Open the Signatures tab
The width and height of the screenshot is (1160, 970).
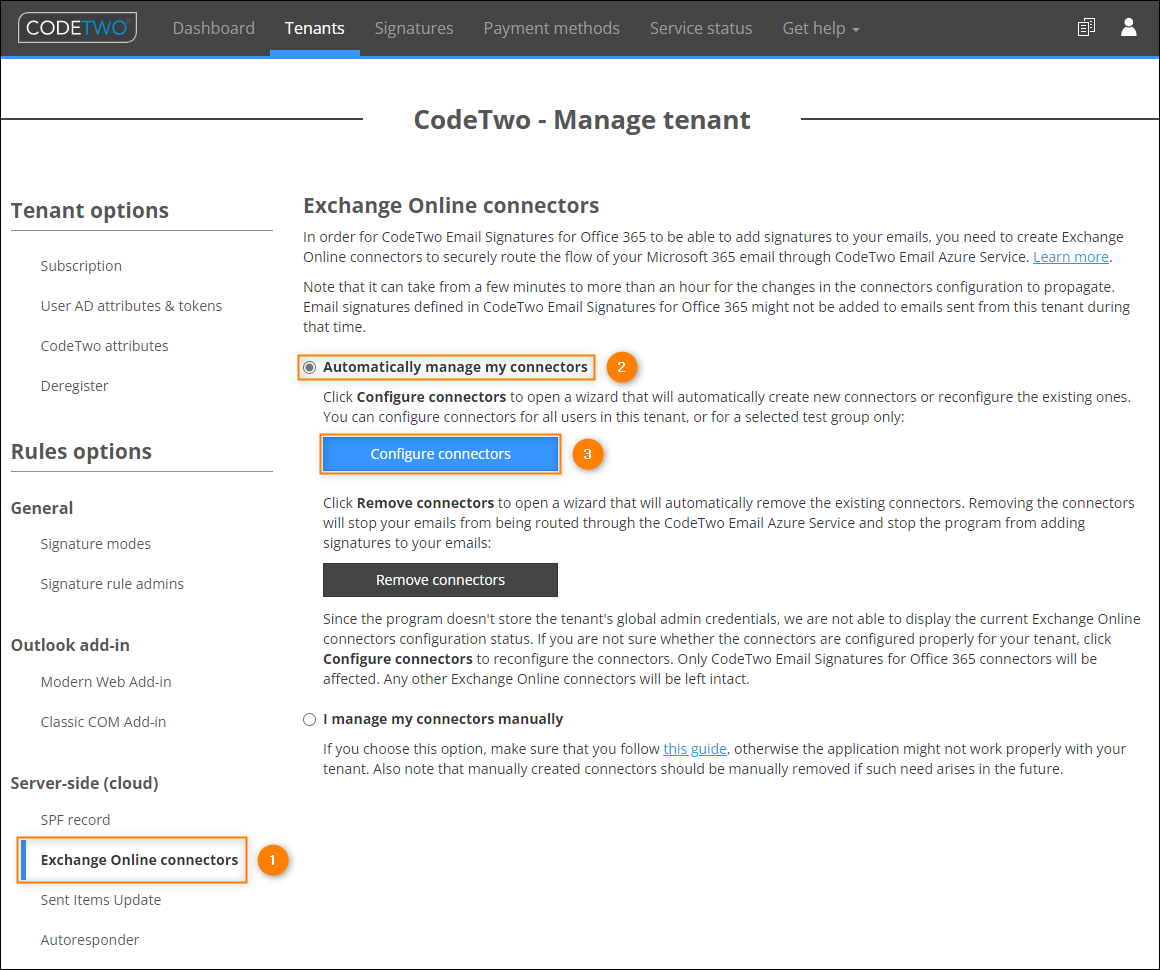pos(413,28)
